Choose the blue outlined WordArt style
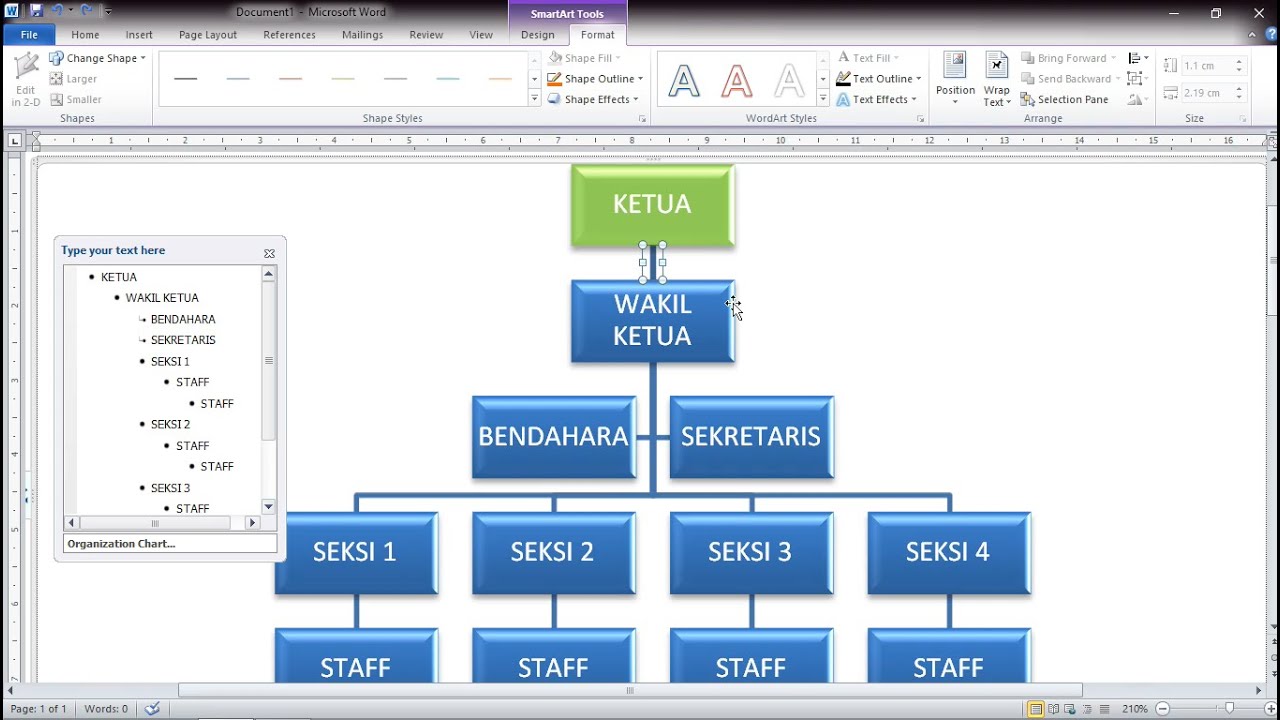Screen dimensions: 1280x720 (x=684, y=80)
